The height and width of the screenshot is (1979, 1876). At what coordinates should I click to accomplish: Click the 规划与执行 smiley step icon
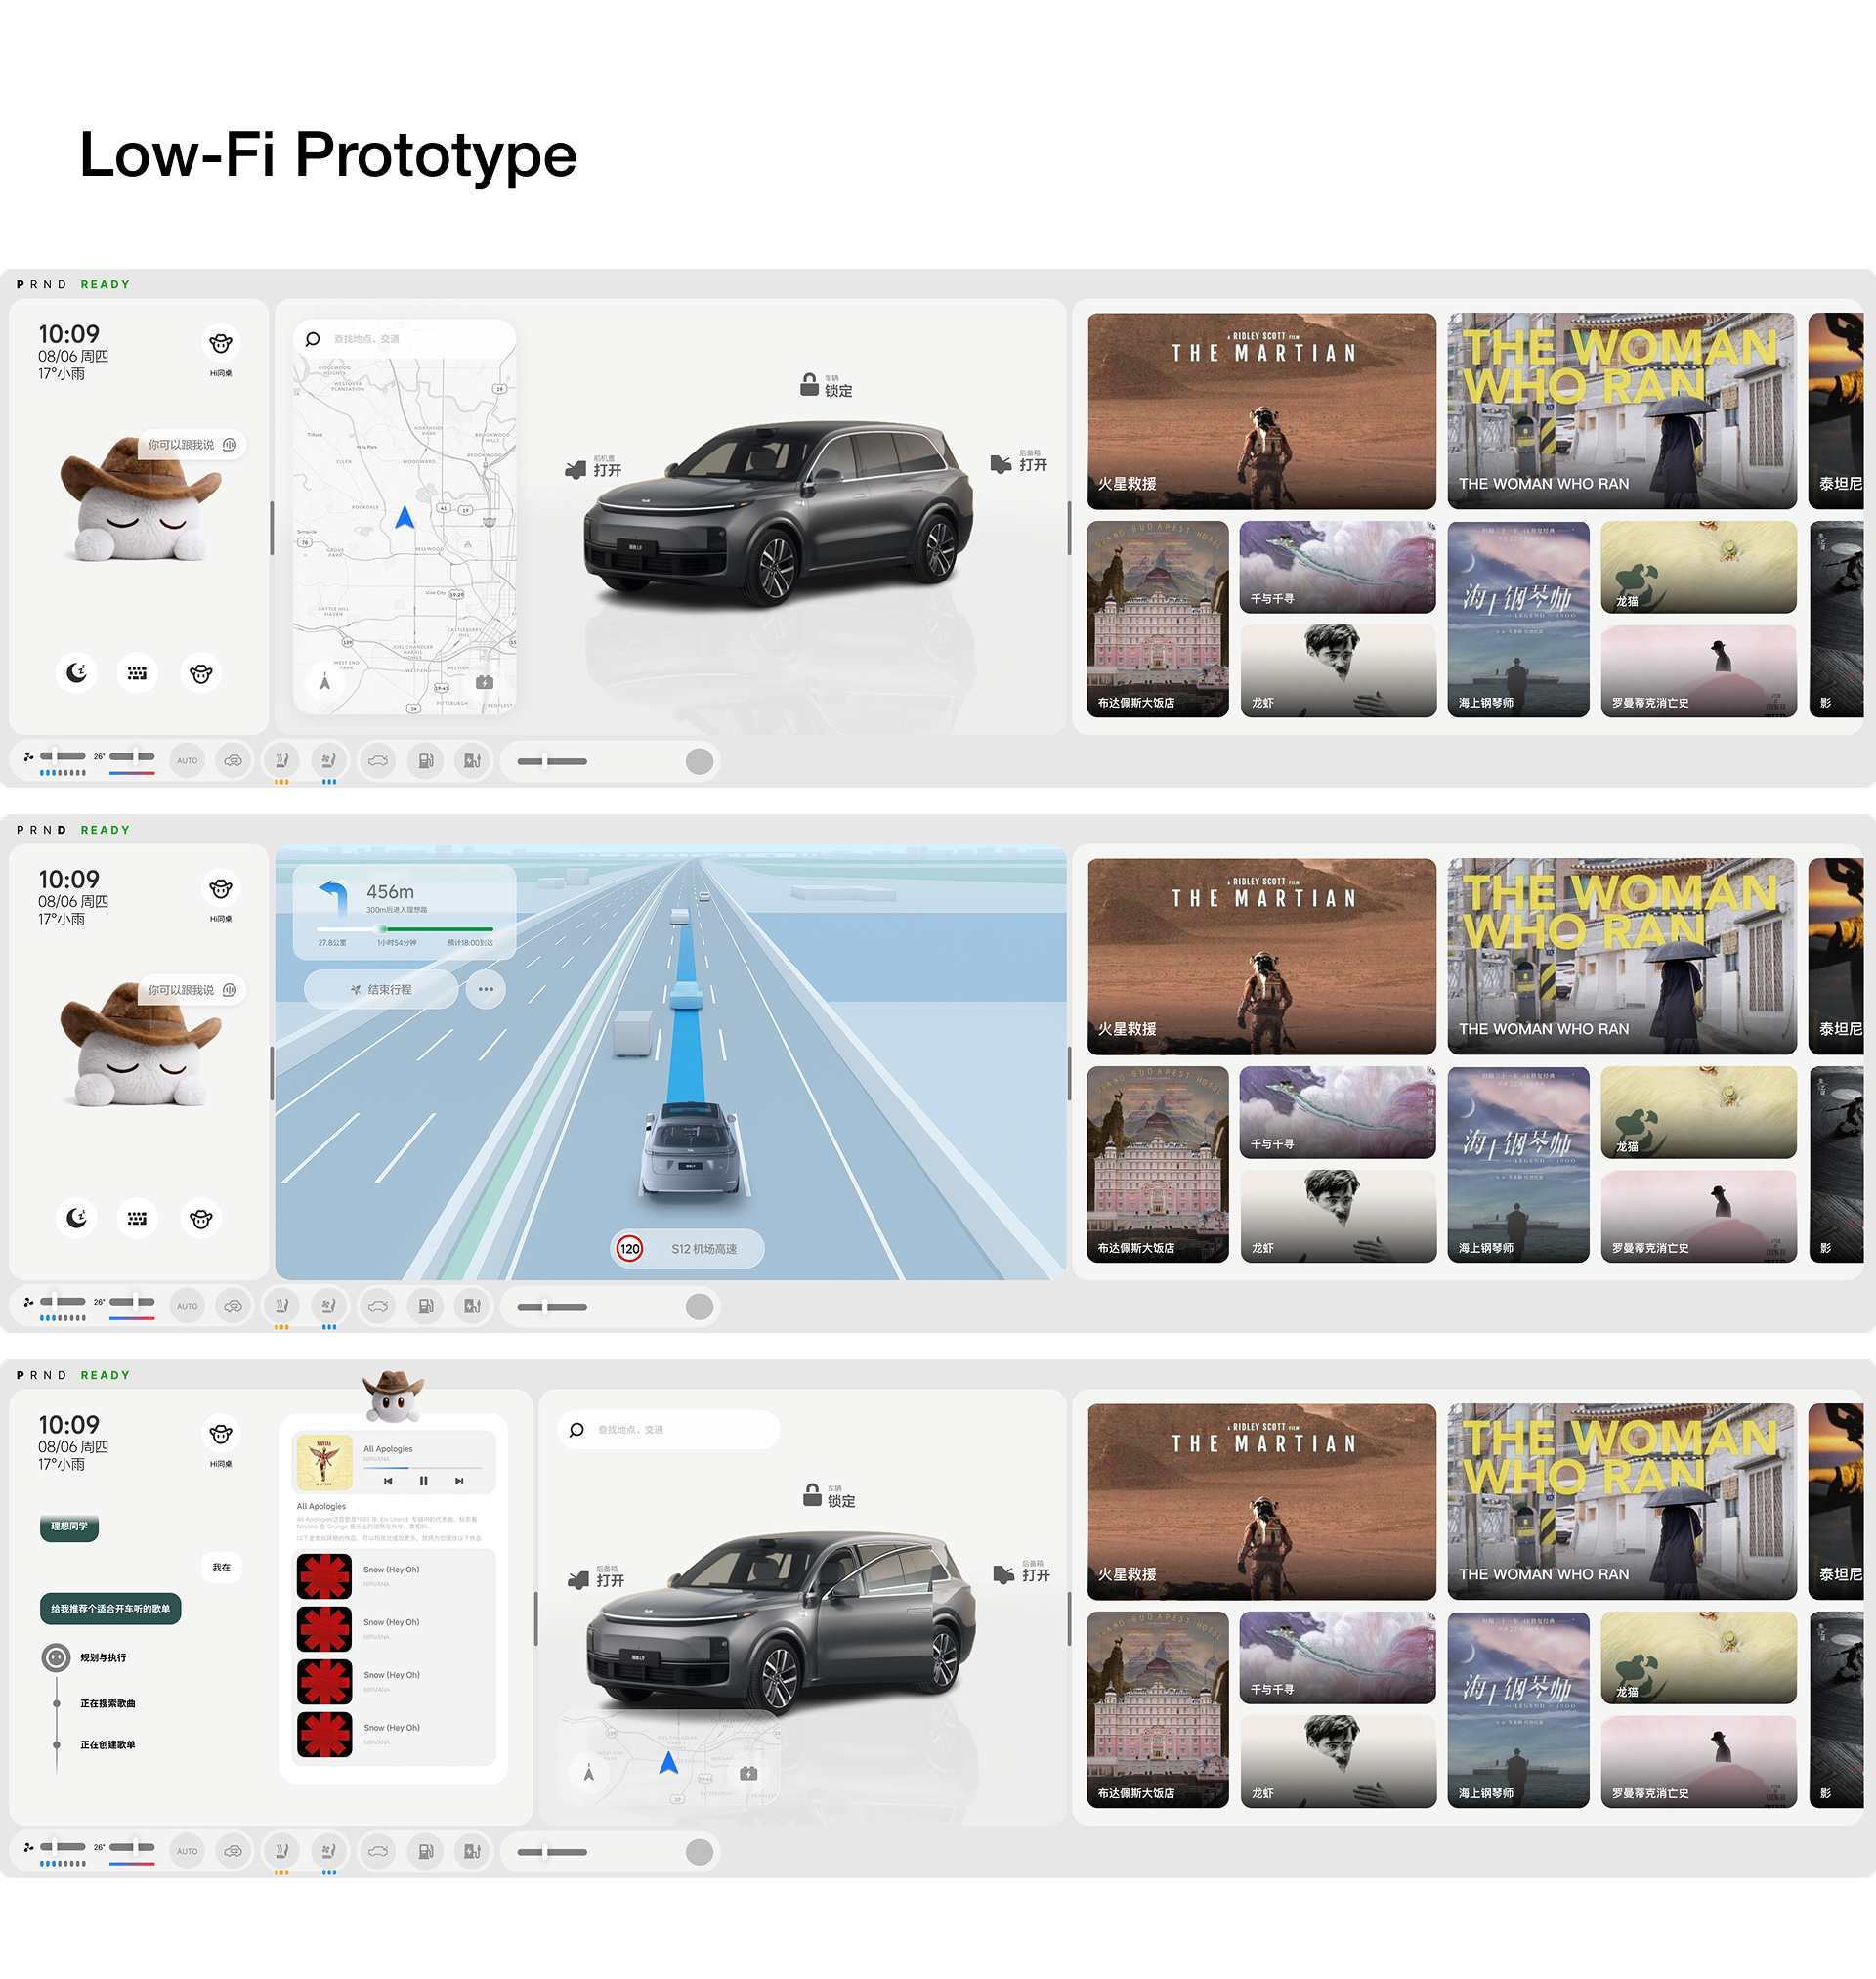56,1657
